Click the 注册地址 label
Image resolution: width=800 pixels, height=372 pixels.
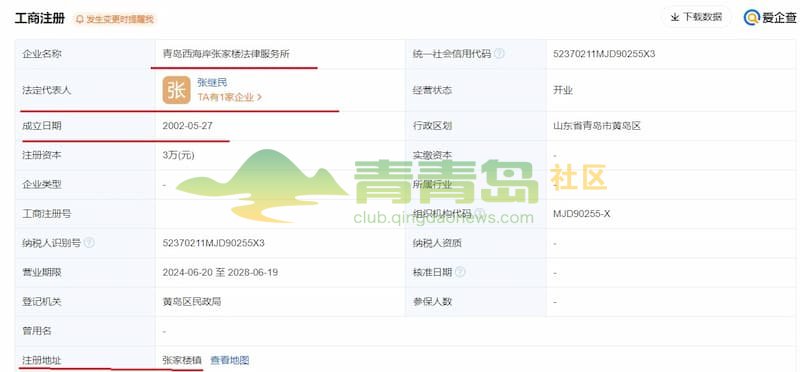pyautogui.click(x=42, y=360)
